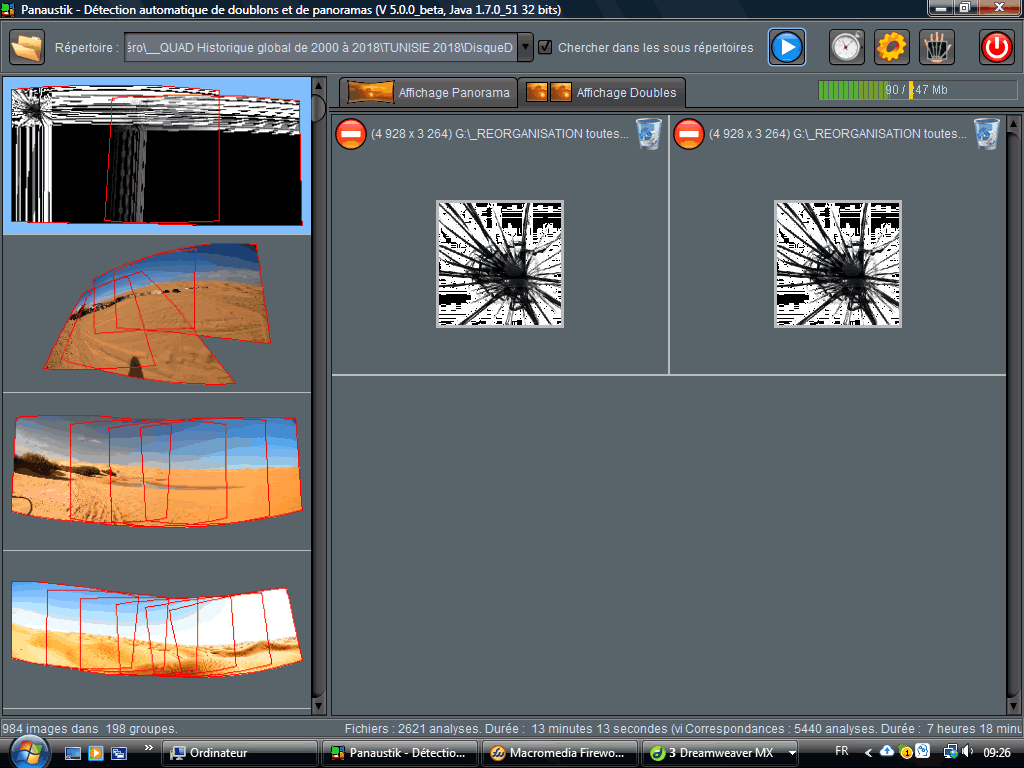Switch to the Affichage Doubles tab
The image size is (1024, 768).
[602, 92]
